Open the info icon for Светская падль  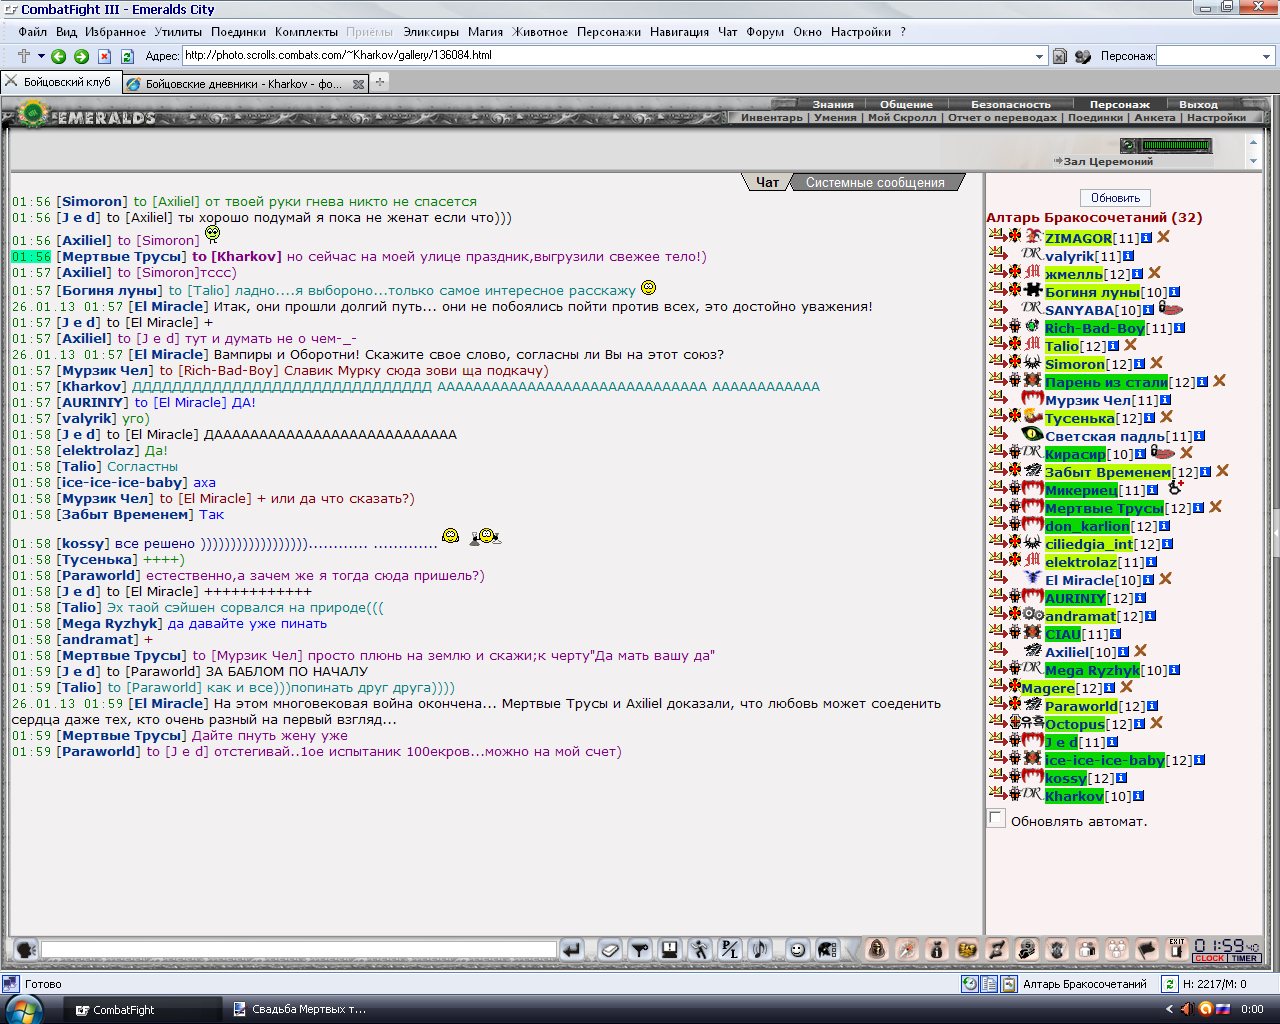tap(1199, 436)
